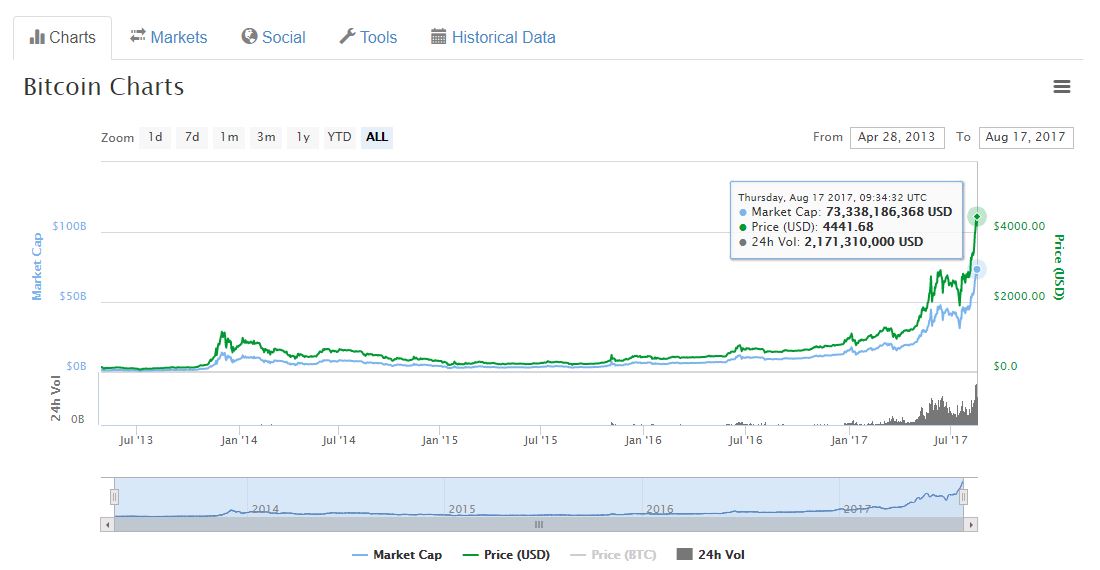Image resolution: width=1100 pixels, height=570 pixels.
Task: Click the Price (USD): 4441.68 tooltip line
Action: [x=806, y=226]
